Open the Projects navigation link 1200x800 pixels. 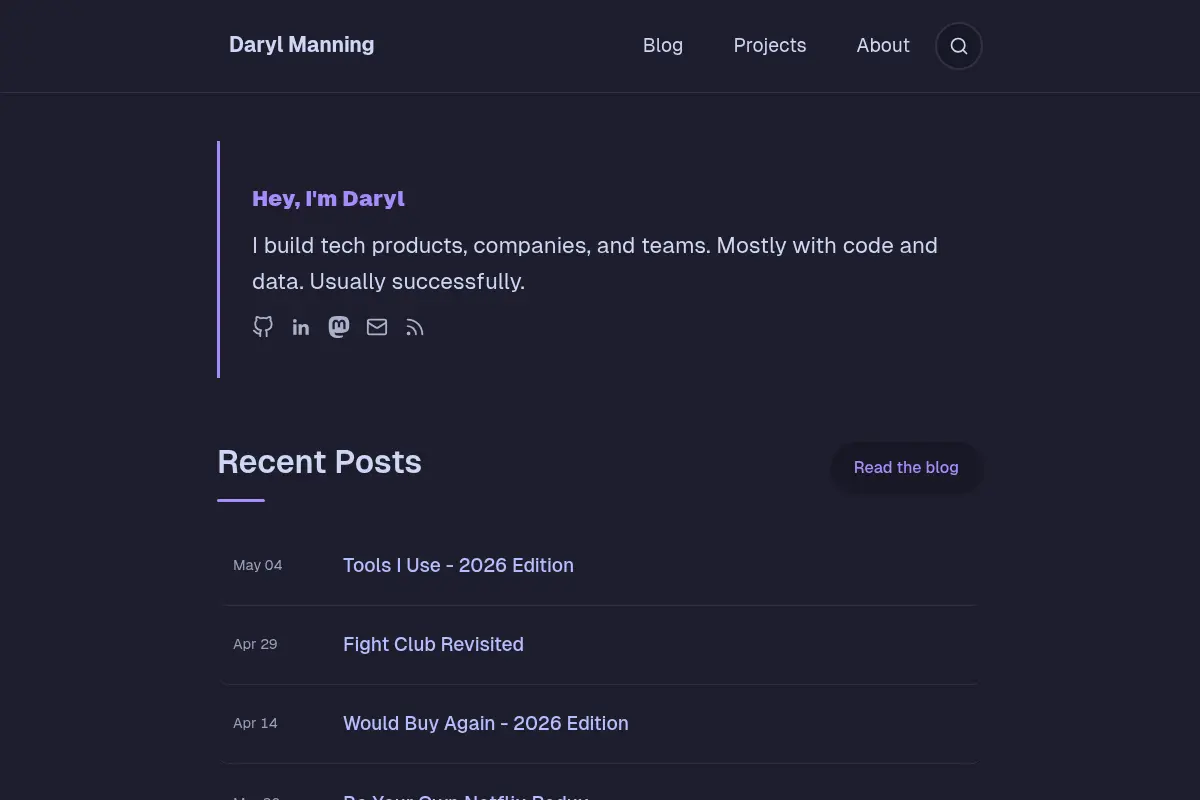(x=770, y=45)
